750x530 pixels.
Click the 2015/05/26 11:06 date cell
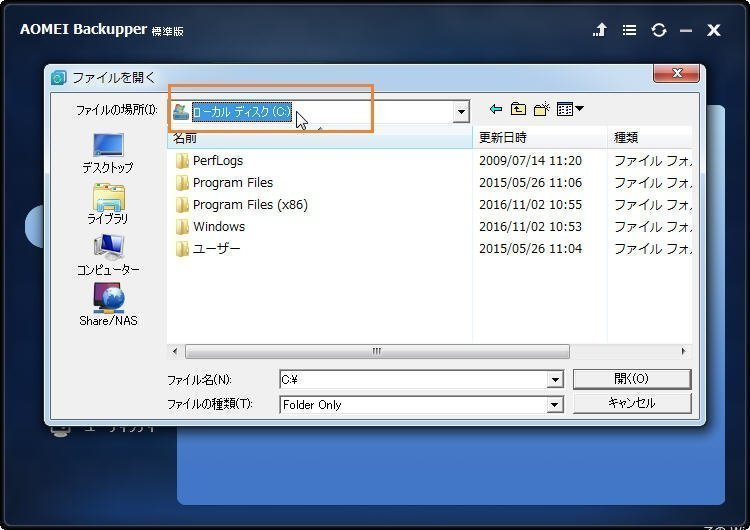530,183
